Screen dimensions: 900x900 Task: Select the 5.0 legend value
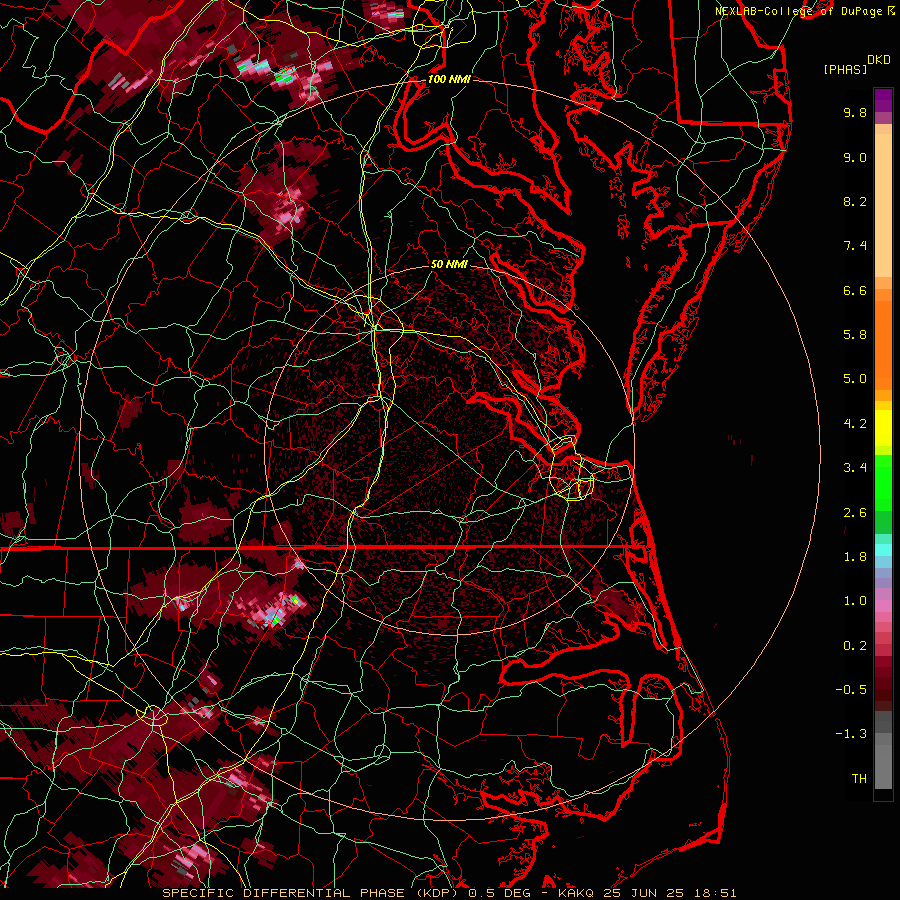click(855, 379)
